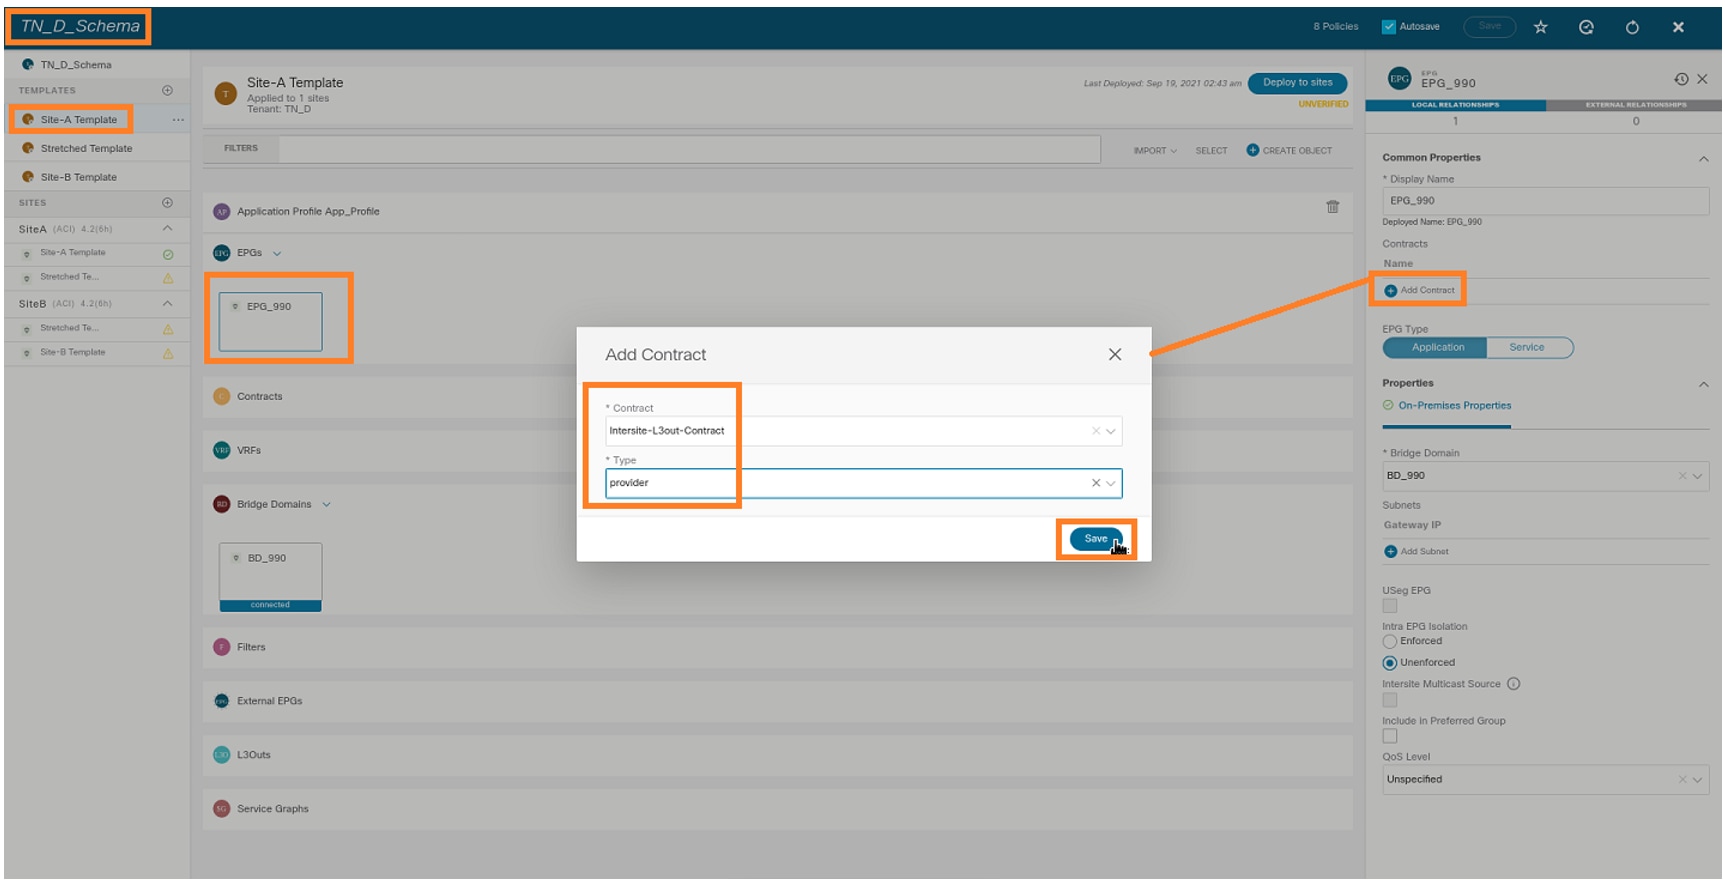Toggle Intersite Multicast Source checkbox
This screenshot has width=1725, height=884.
pyautogui.click(x=1390, y=701)
